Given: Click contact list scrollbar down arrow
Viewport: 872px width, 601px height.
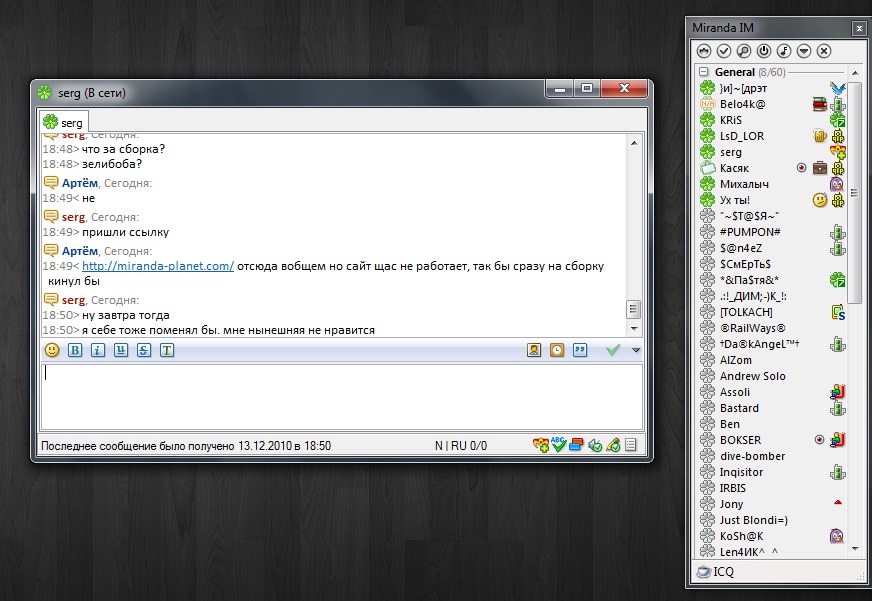Looking at the screenshot, I should (855, 549).
